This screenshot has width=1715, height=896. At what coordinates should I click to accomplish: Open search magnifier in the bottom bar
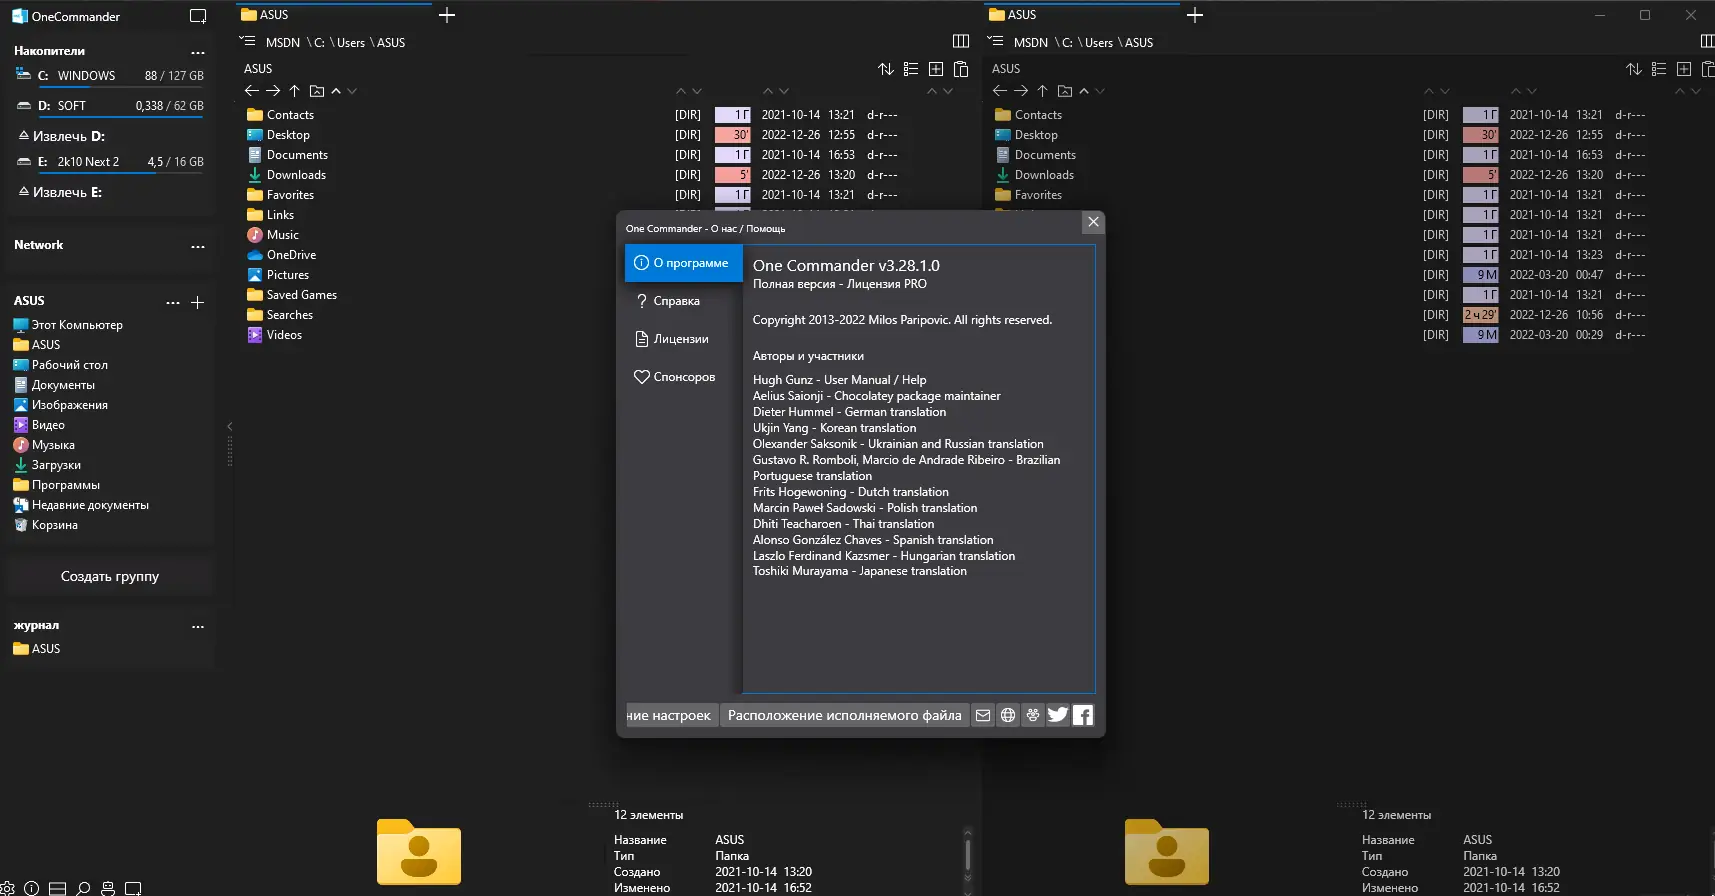click(83, 888)
